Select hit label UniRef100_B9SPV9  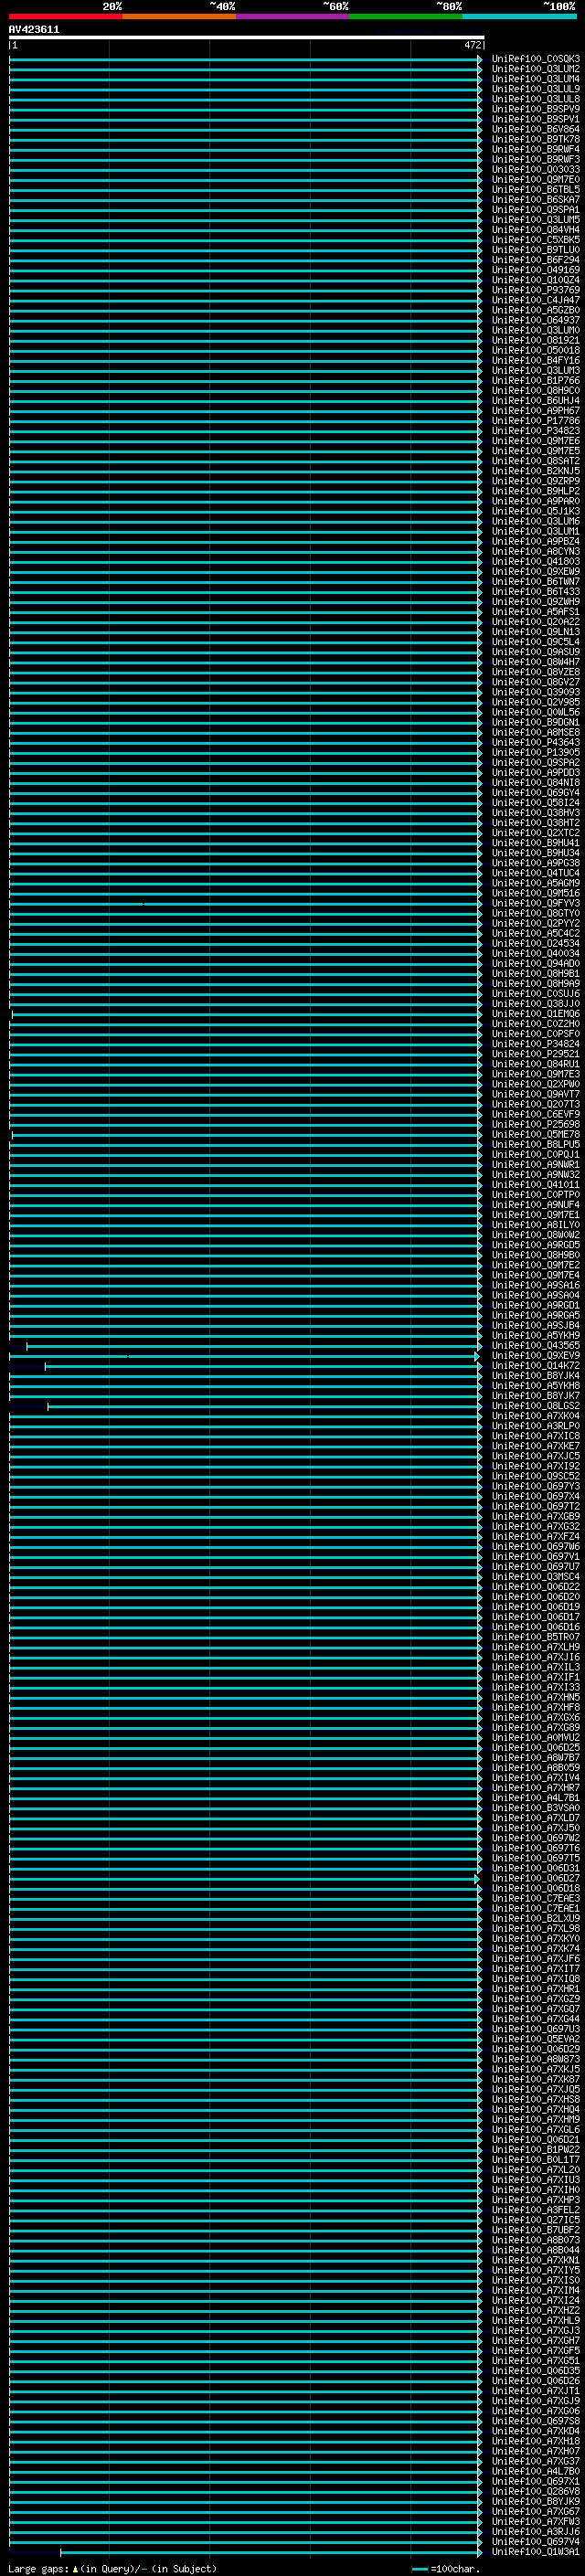[536, 109]
